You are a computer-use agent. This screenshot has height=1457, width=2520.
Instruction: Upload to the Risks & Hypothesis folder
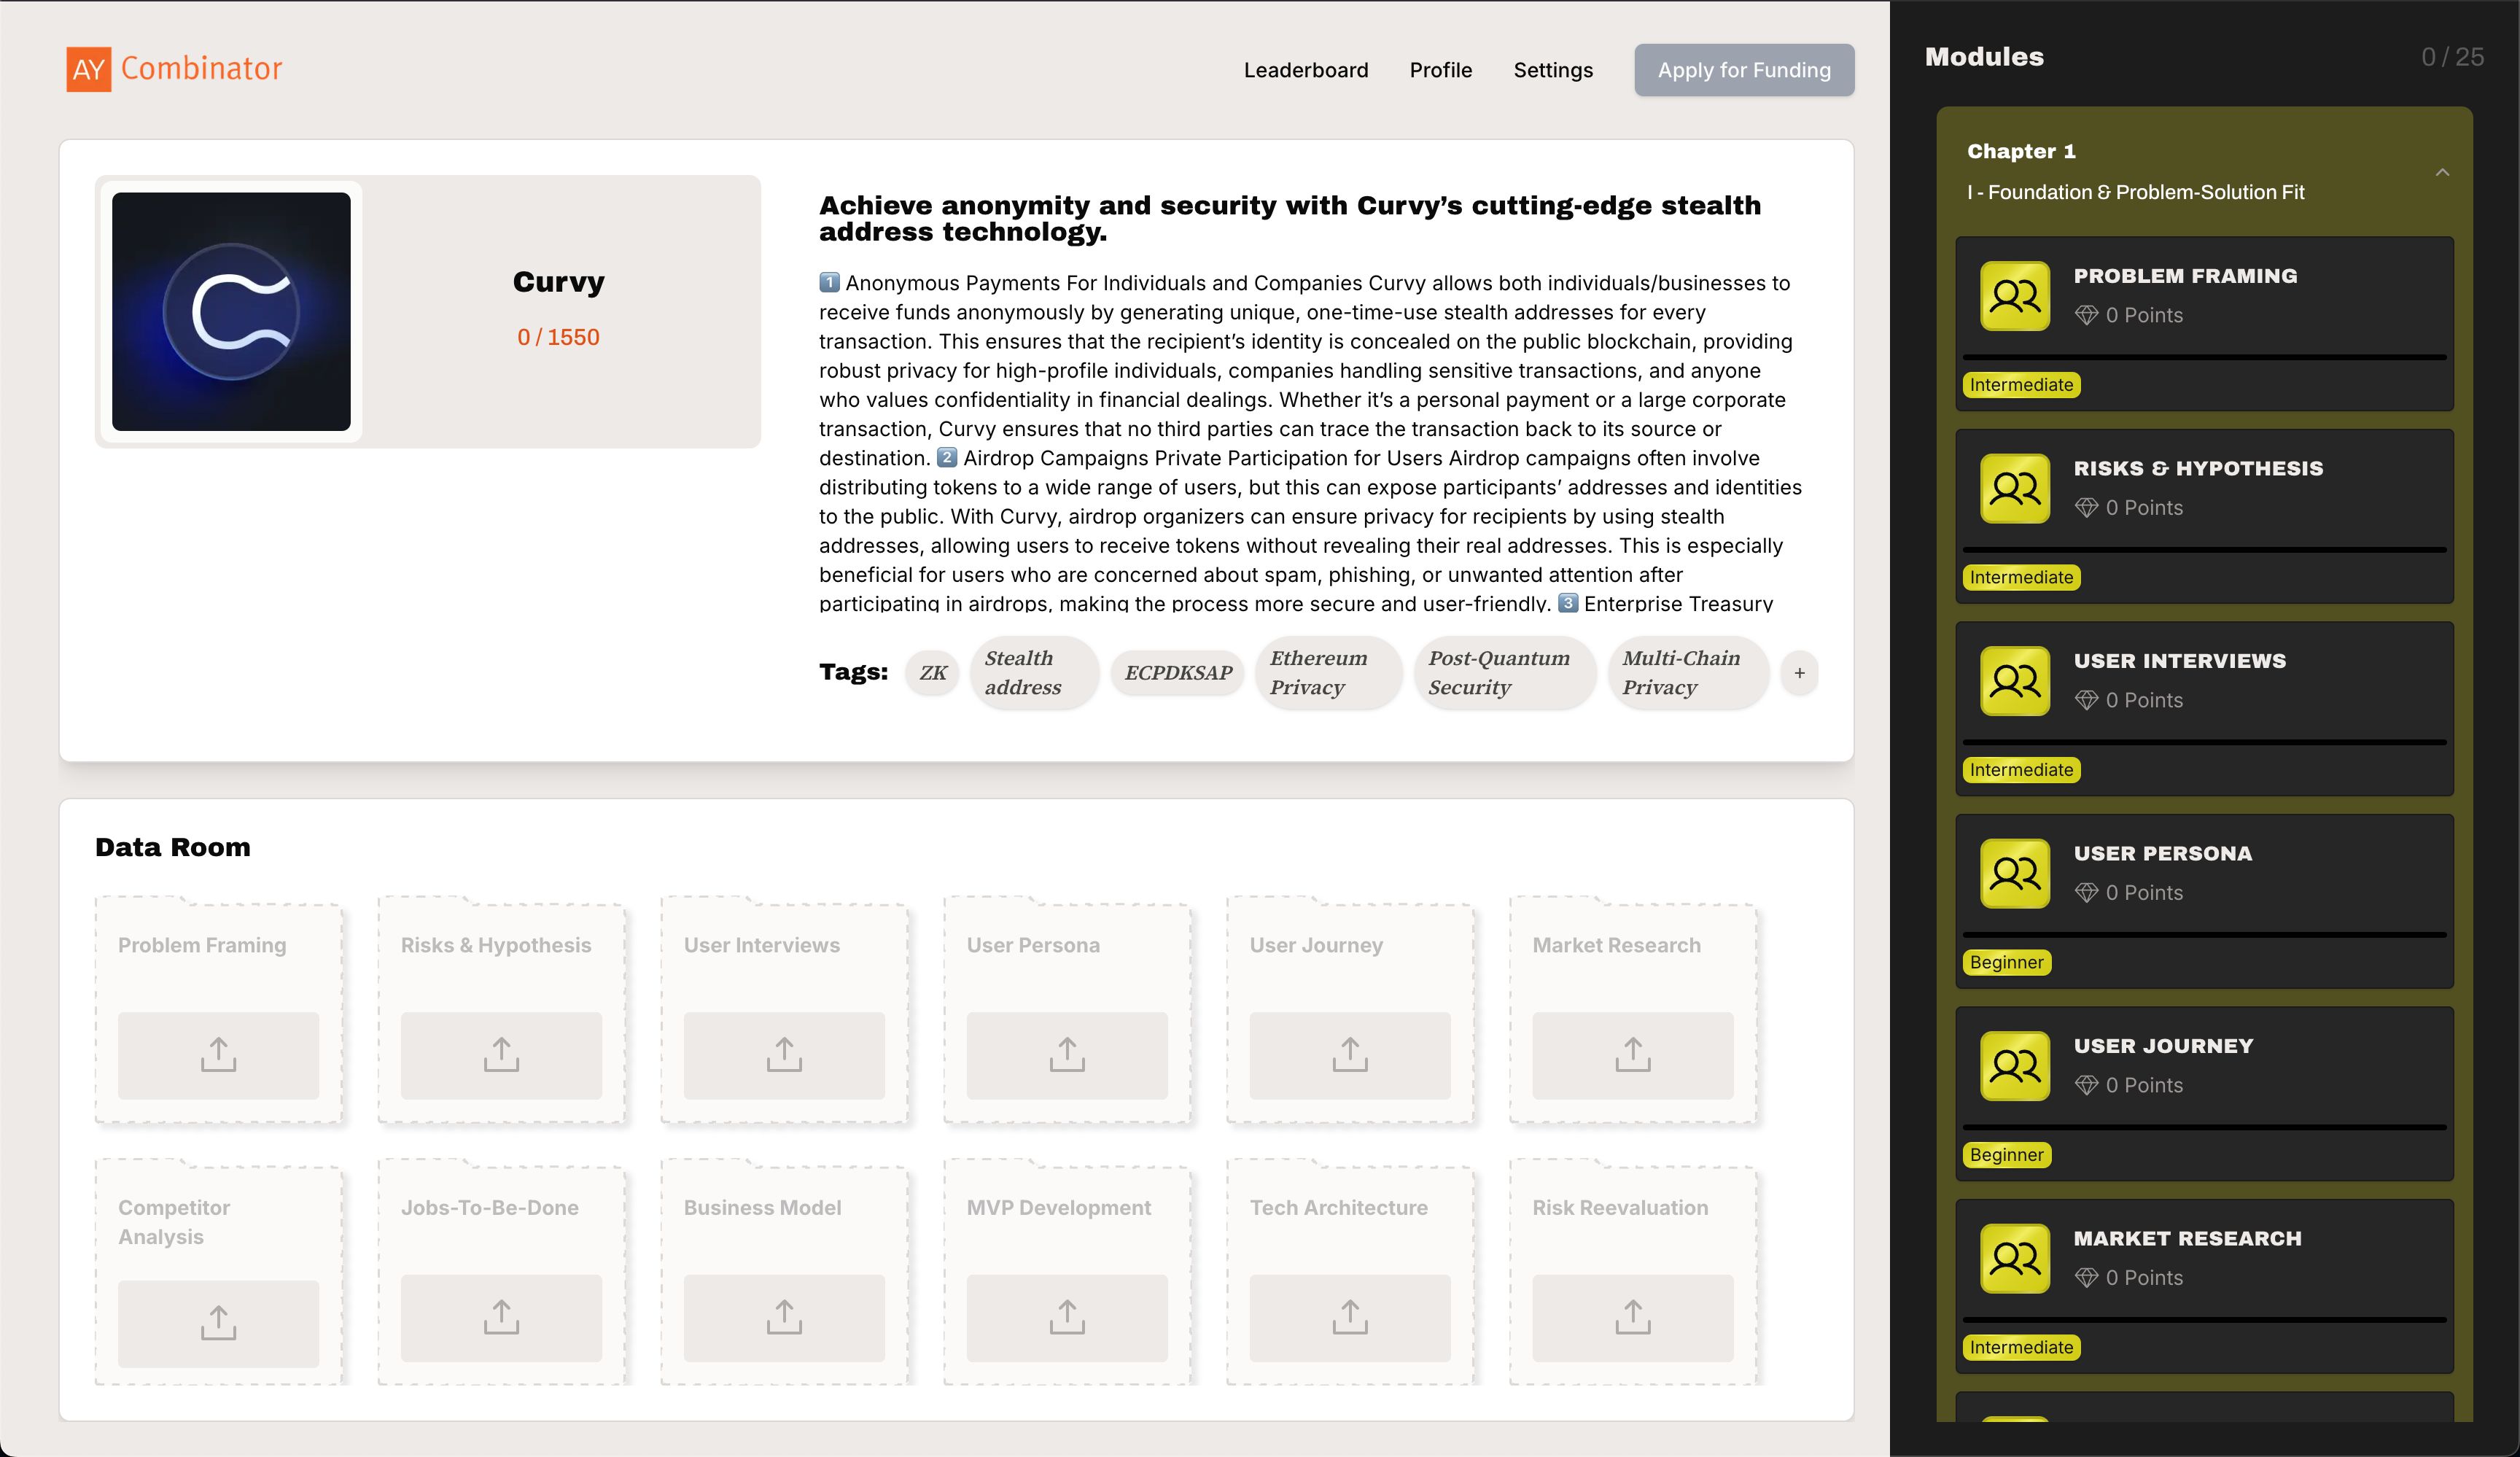coord(501,1055)
